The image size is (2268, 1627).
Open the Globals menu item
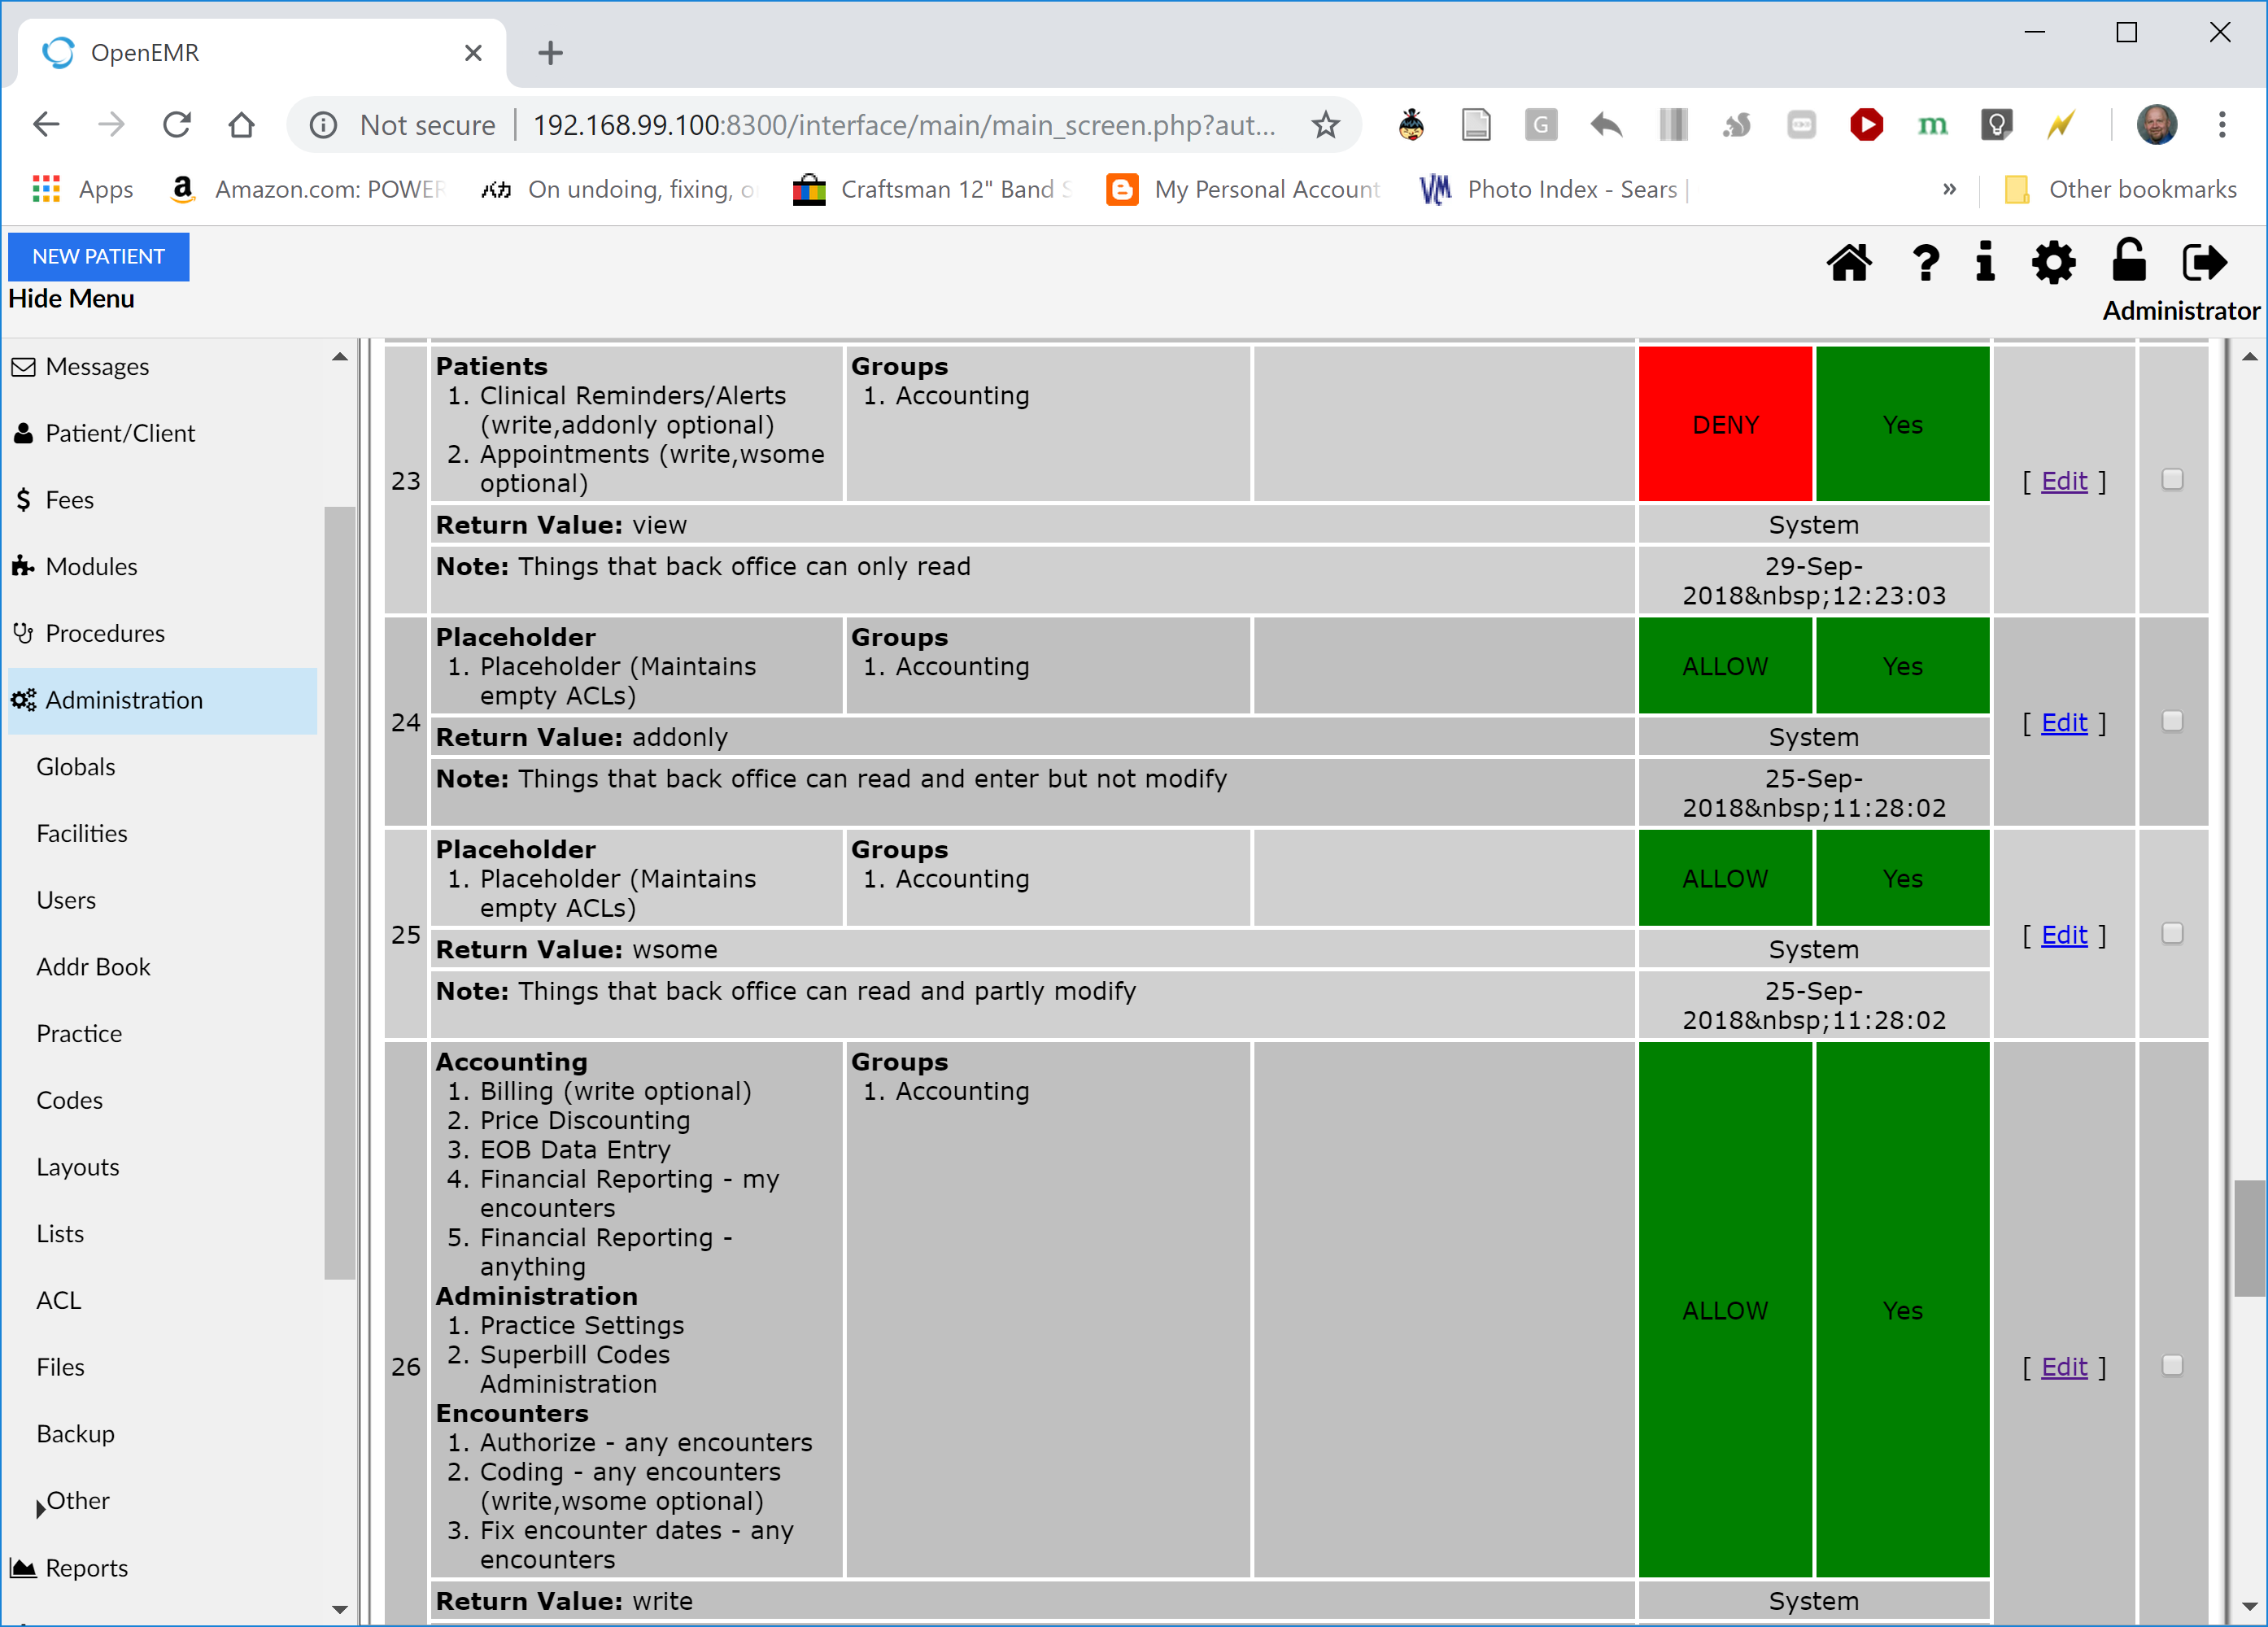click(76, 767)
